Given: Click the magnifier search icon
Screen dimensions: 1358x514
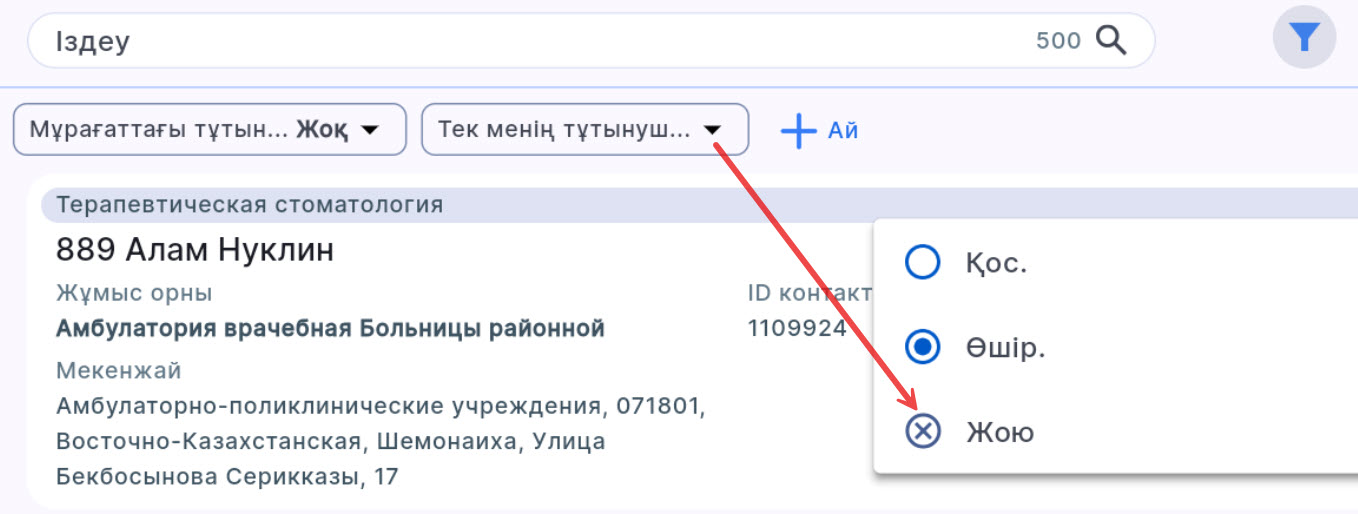Looking at the screenshot, I should coord(1111,40).
